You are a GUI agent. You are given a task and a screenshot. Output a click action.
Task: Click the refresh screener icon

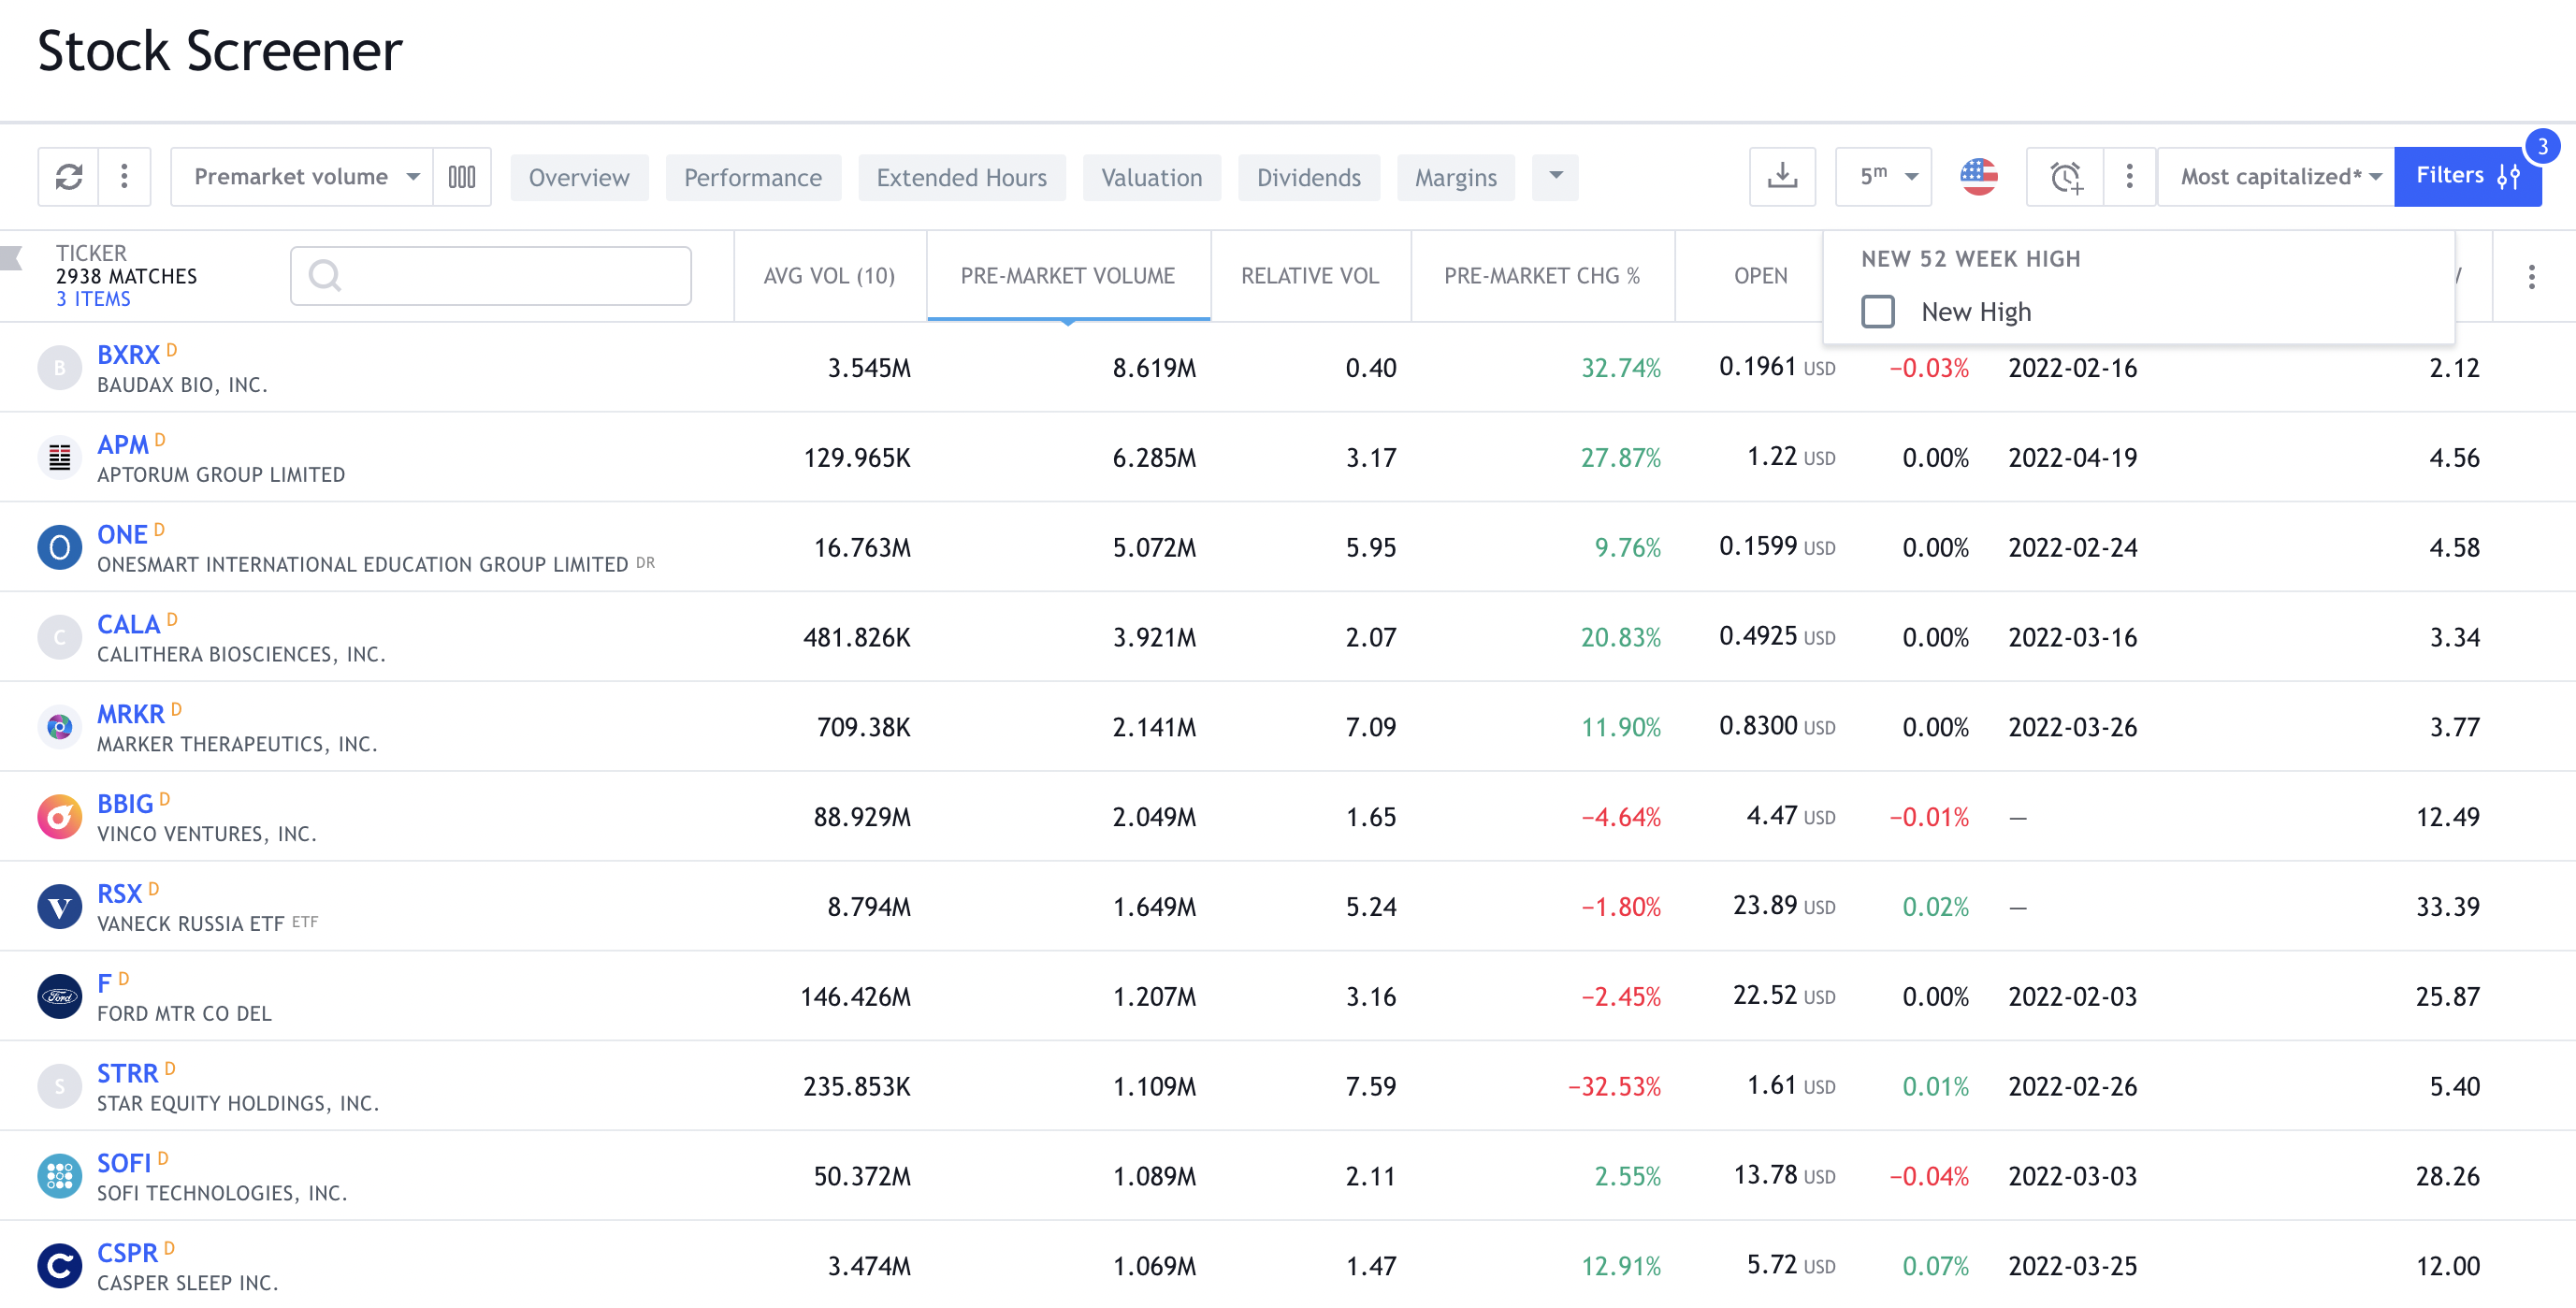point(68,177)
